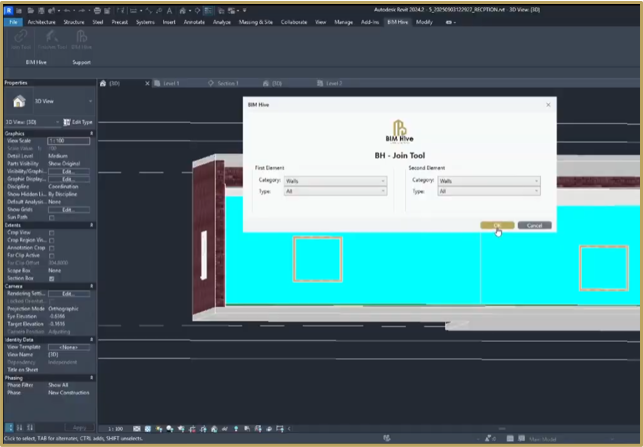Screen dimensions: 643x447
Task: Click the BIM Hive support ribbon icon
Action: pos(82,40)
